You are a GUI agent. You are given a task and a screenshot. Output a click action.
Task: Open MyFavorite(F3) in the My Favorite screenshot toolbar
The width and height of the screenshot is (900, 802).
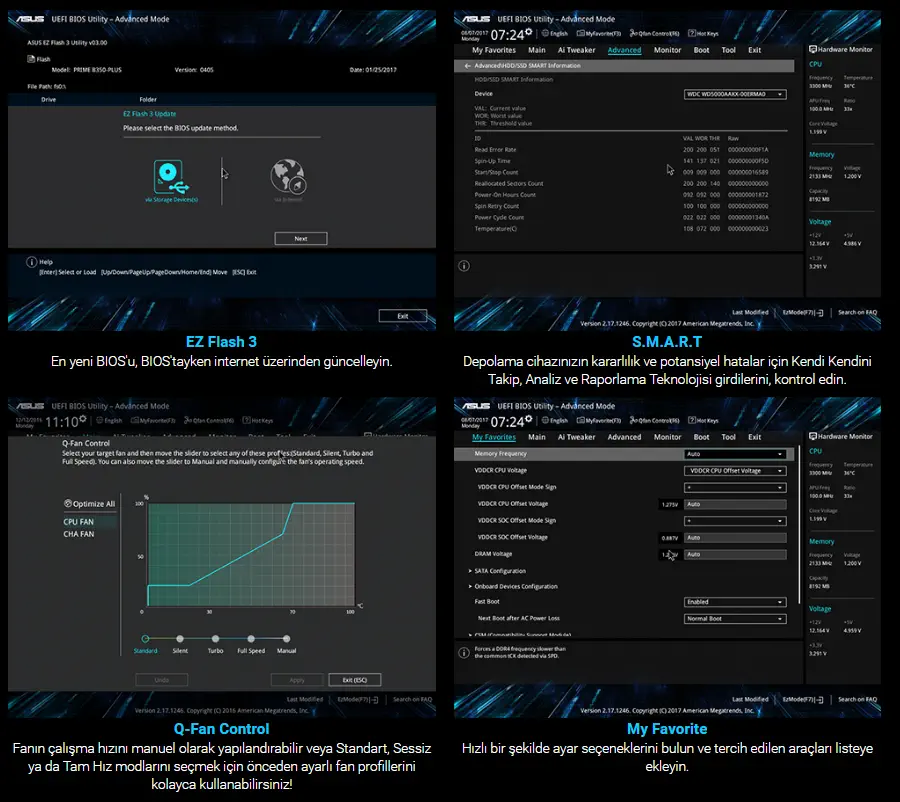599,420
